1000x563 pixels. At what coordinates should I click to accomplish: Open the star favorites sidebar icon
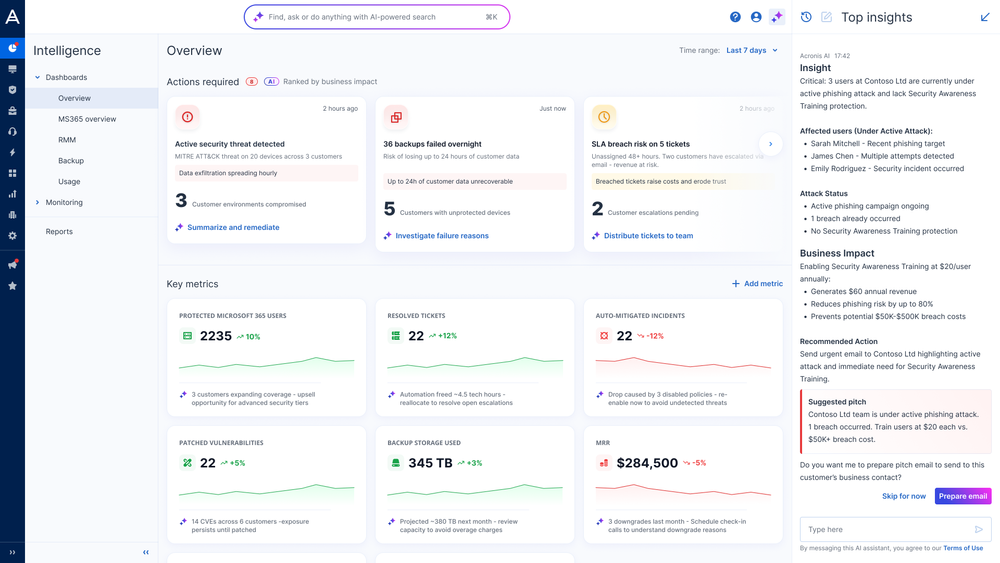pyautogui.click(x=12, y=286)
